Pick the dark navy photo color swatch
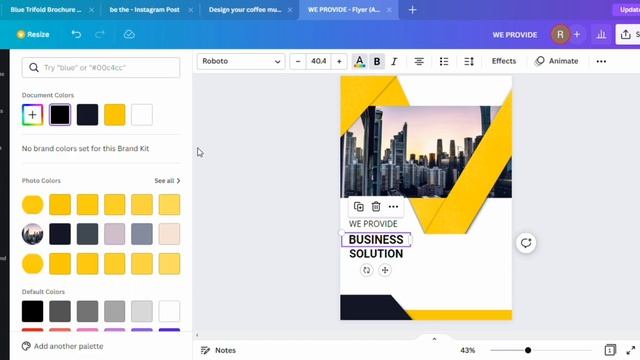This screenshot has width=640, height=360. point(60,234)
